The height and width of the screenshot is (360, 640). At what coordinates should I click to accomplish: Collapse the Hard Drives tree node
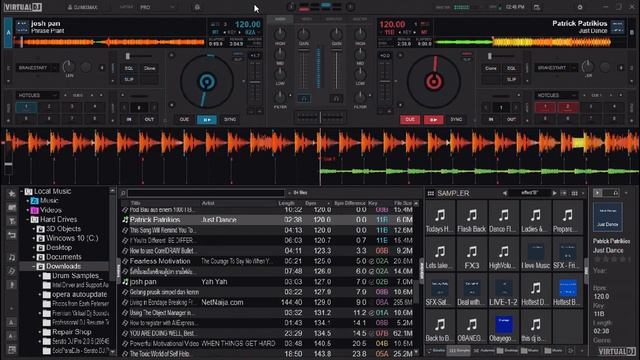[28, 220]
